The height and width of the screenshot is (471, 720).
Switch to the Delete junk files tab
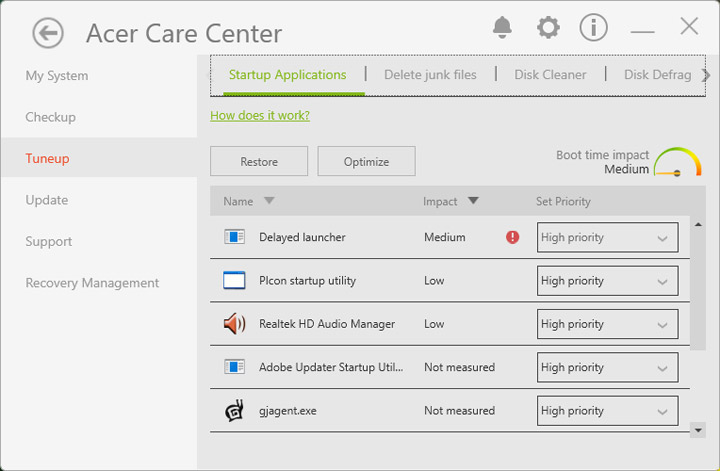430,75
